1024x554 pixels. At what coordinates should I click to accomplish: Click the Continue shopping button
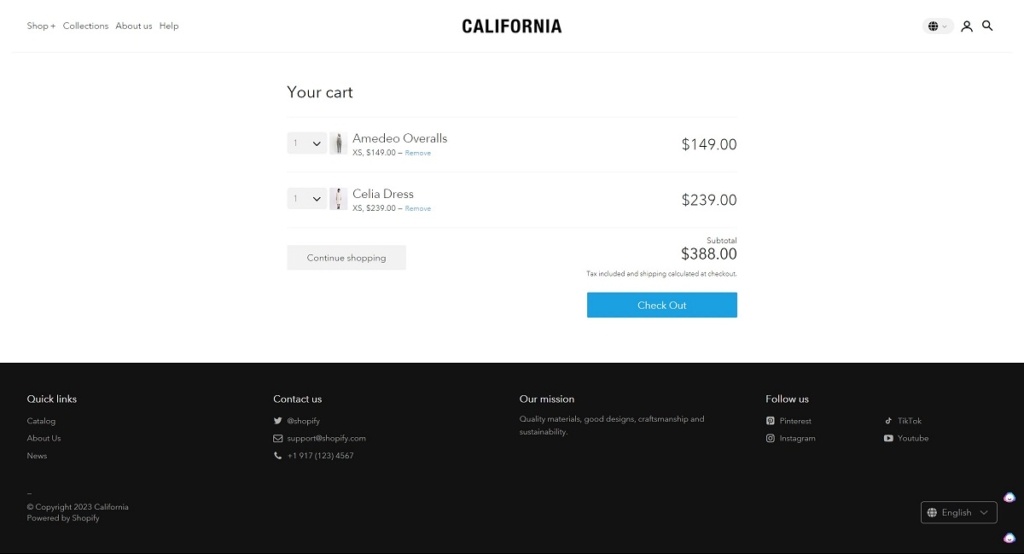346,258
